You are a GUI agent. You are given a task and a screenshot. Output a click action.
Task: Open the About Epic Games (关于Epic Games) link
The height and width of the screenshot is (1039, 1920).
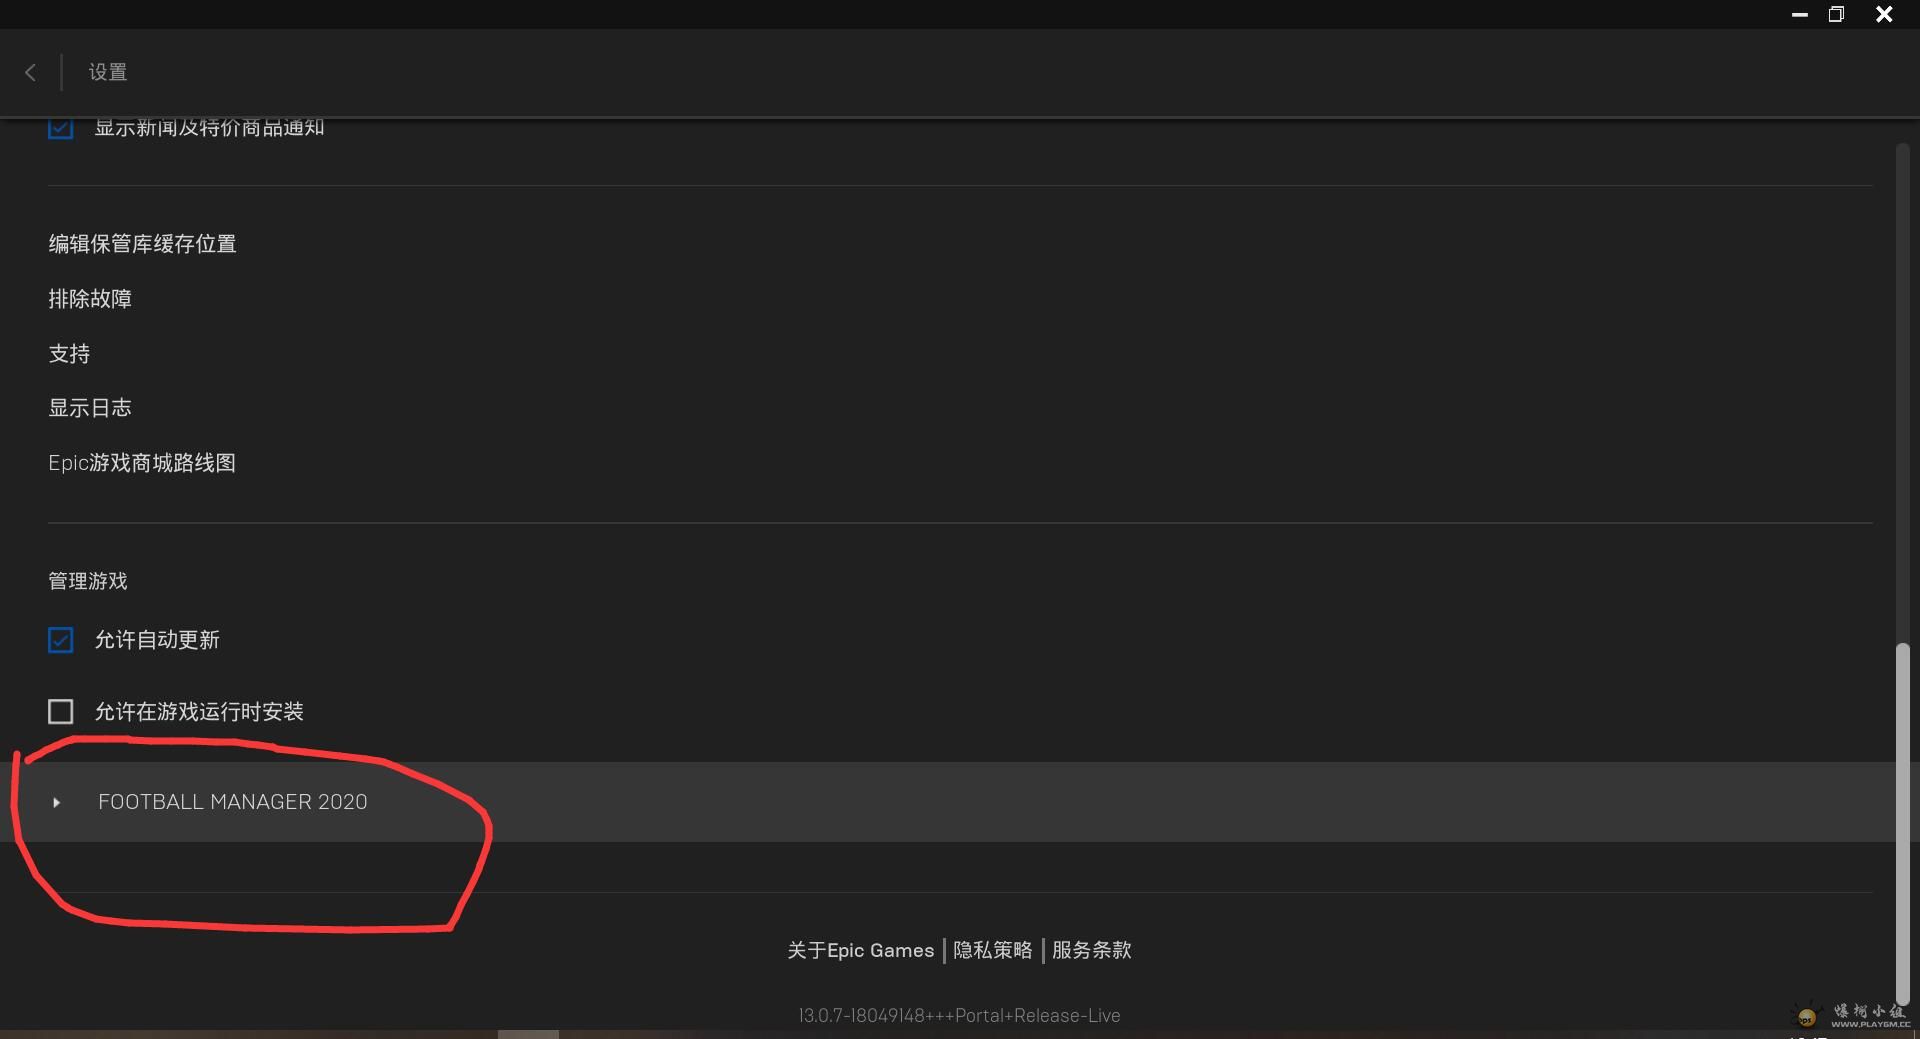[861, 950]
